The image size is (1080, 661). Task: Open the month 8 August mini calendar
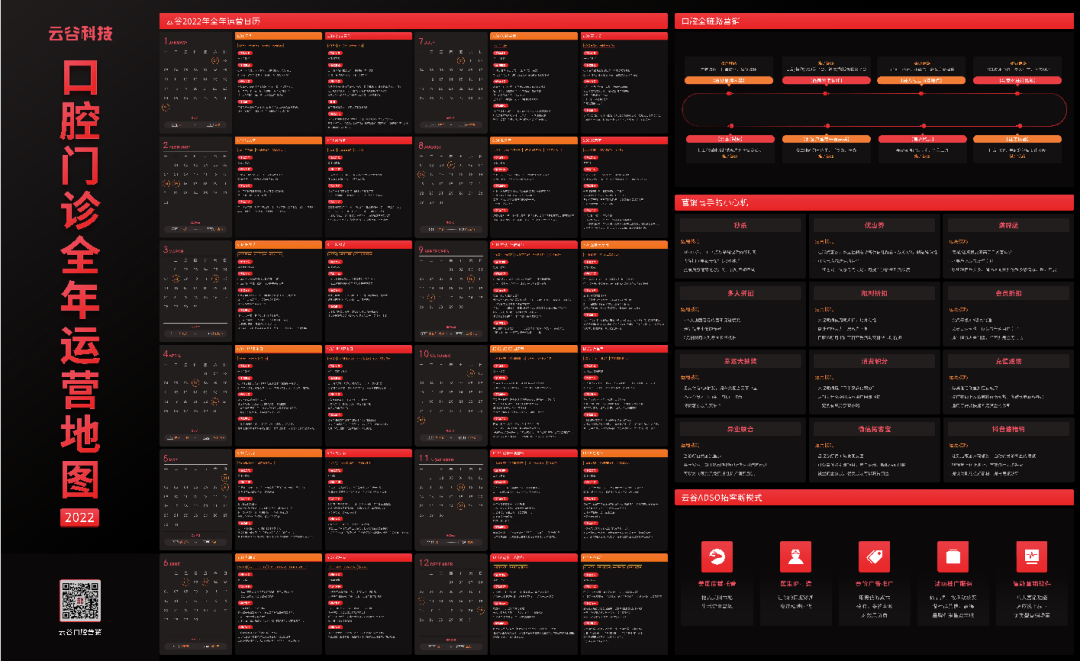(450, 187)
